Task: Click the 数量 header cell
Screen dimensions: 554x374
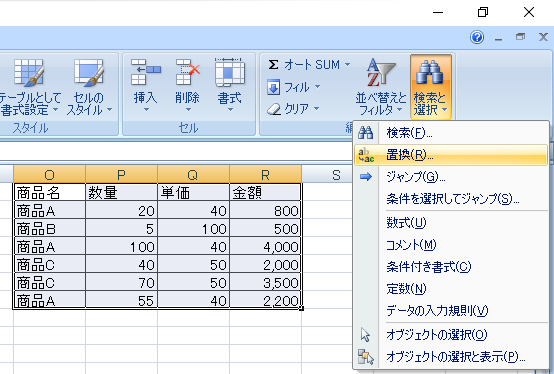Action: click(x=122, y=192)
